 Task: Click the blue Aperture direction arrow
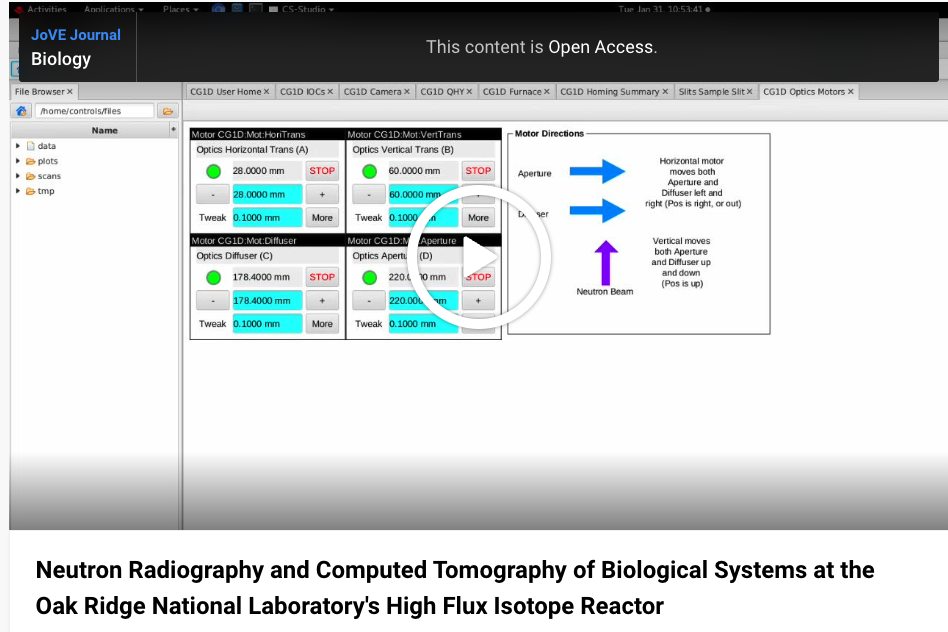pos(597,172)
